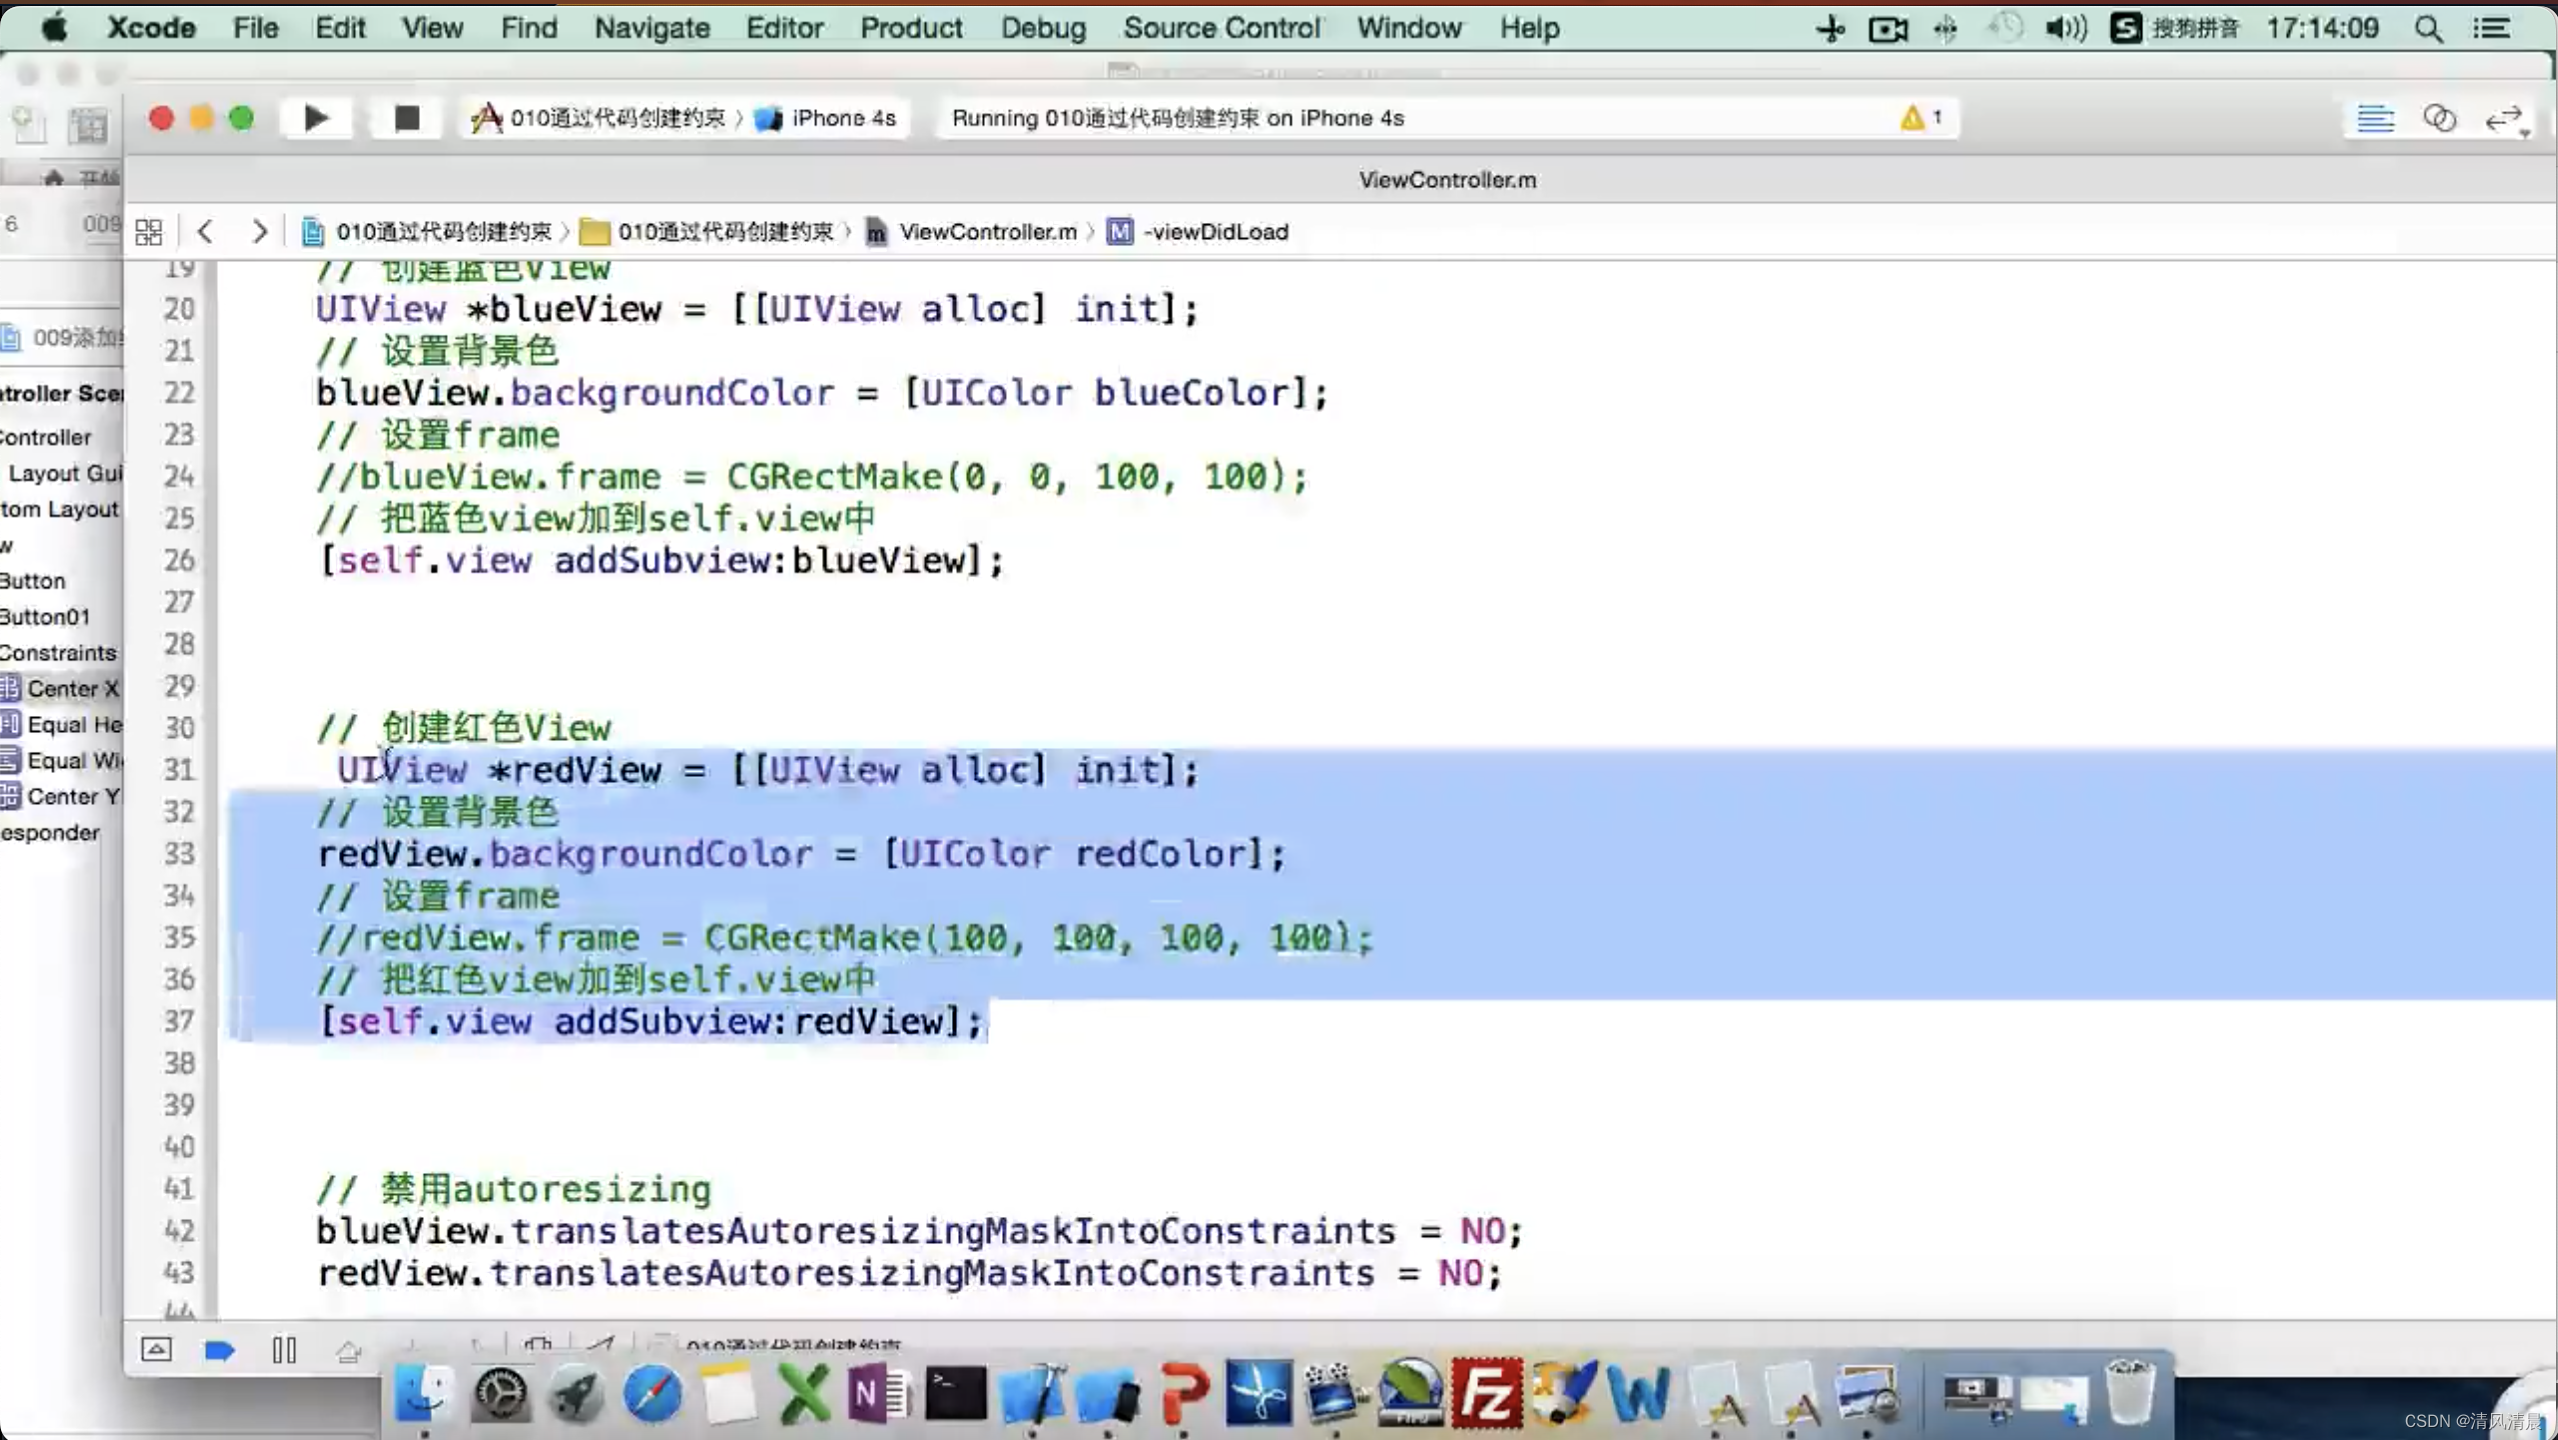
Task: Open the Source Control menu
Action: (x=1221, y=28)
